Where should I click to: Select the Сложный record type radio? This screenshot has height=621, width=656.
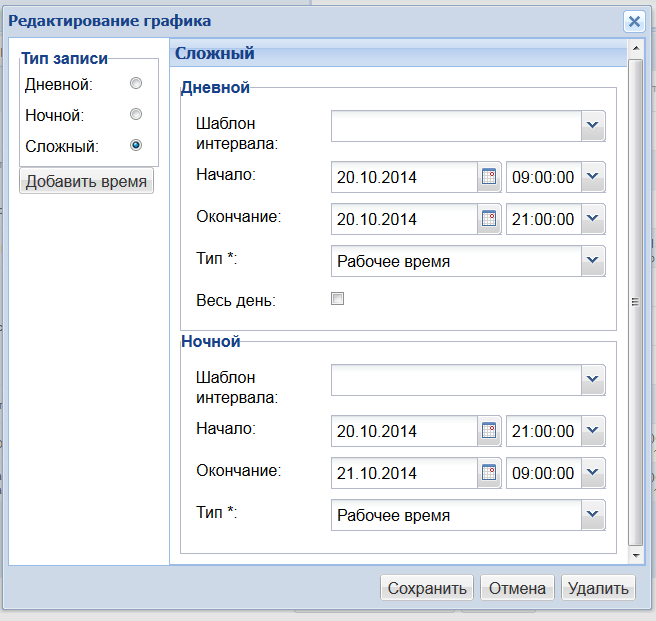(x=136, y=145)
